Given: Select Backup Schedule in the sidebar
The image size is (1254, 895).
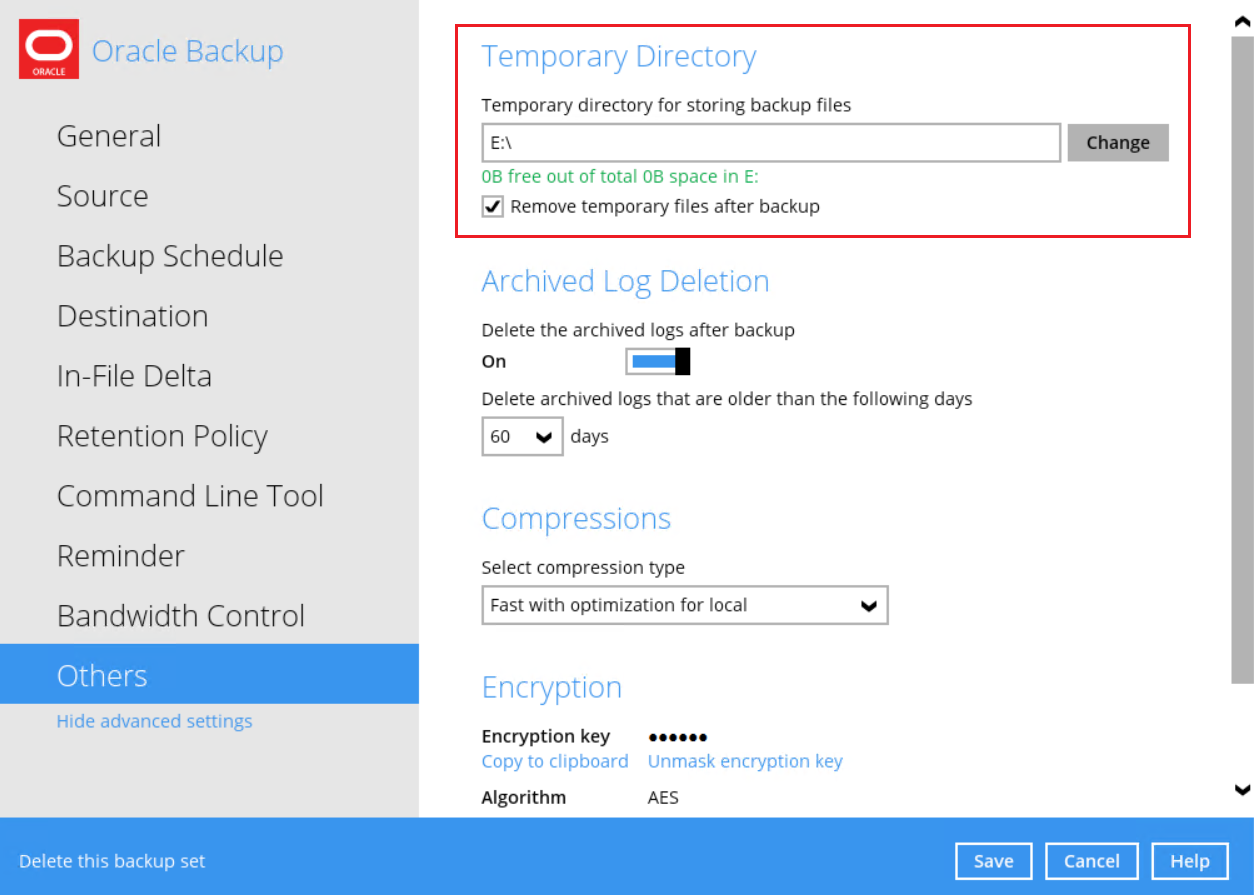Looking at the screenshot, I should point(170,256).
